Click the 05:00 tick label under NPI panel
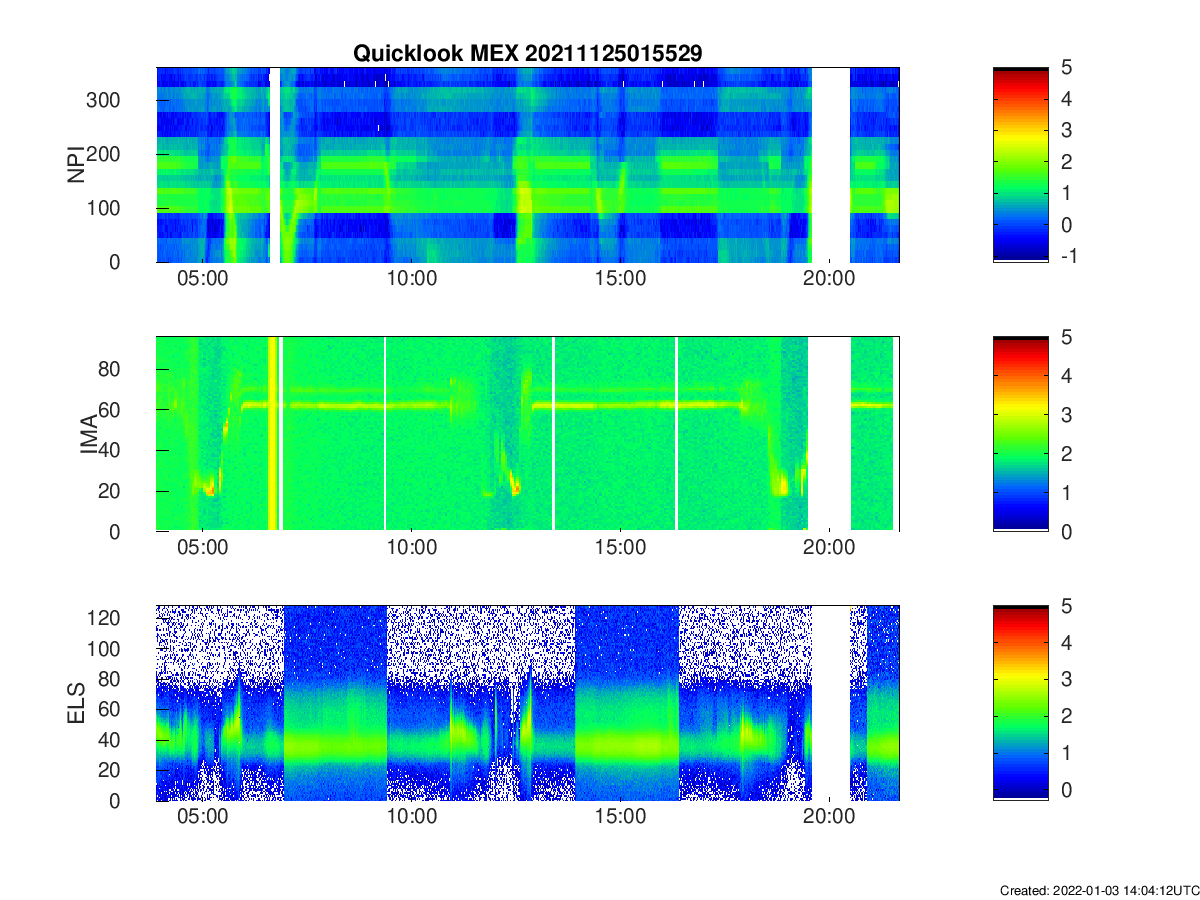The height and width of the screenshot is (900, 1200). pos(203,279)
